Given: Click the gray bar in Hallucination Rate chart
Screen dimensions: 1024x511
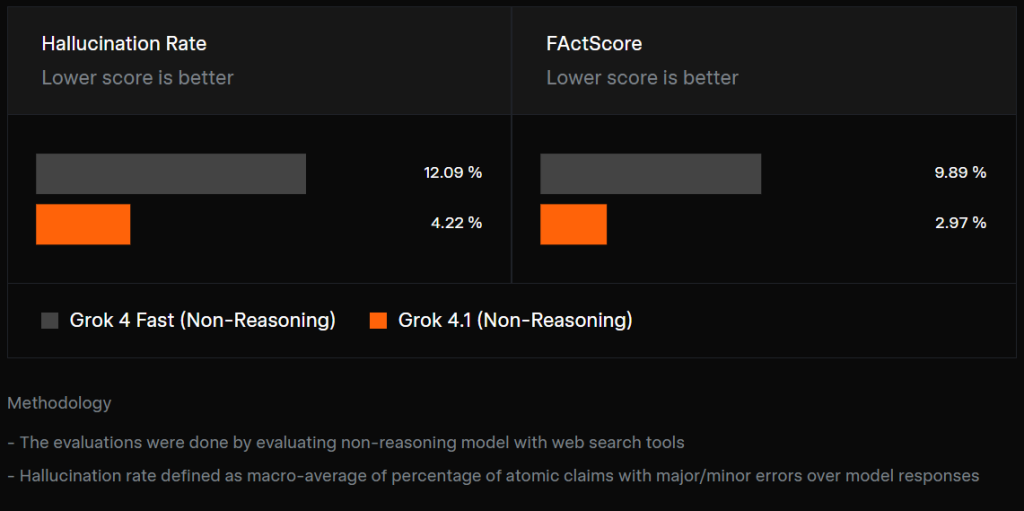Looking at the screenshot, I should click(171, 174).
